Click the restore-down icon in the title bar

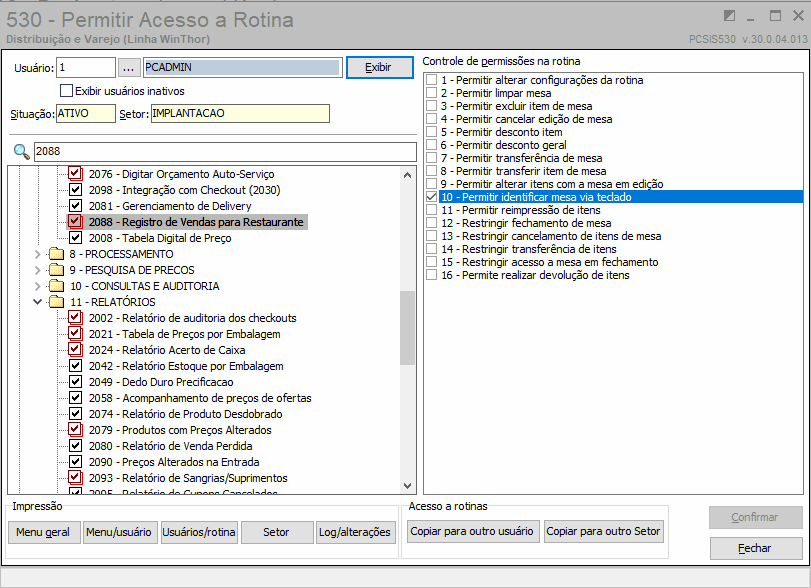coord(729,16)
